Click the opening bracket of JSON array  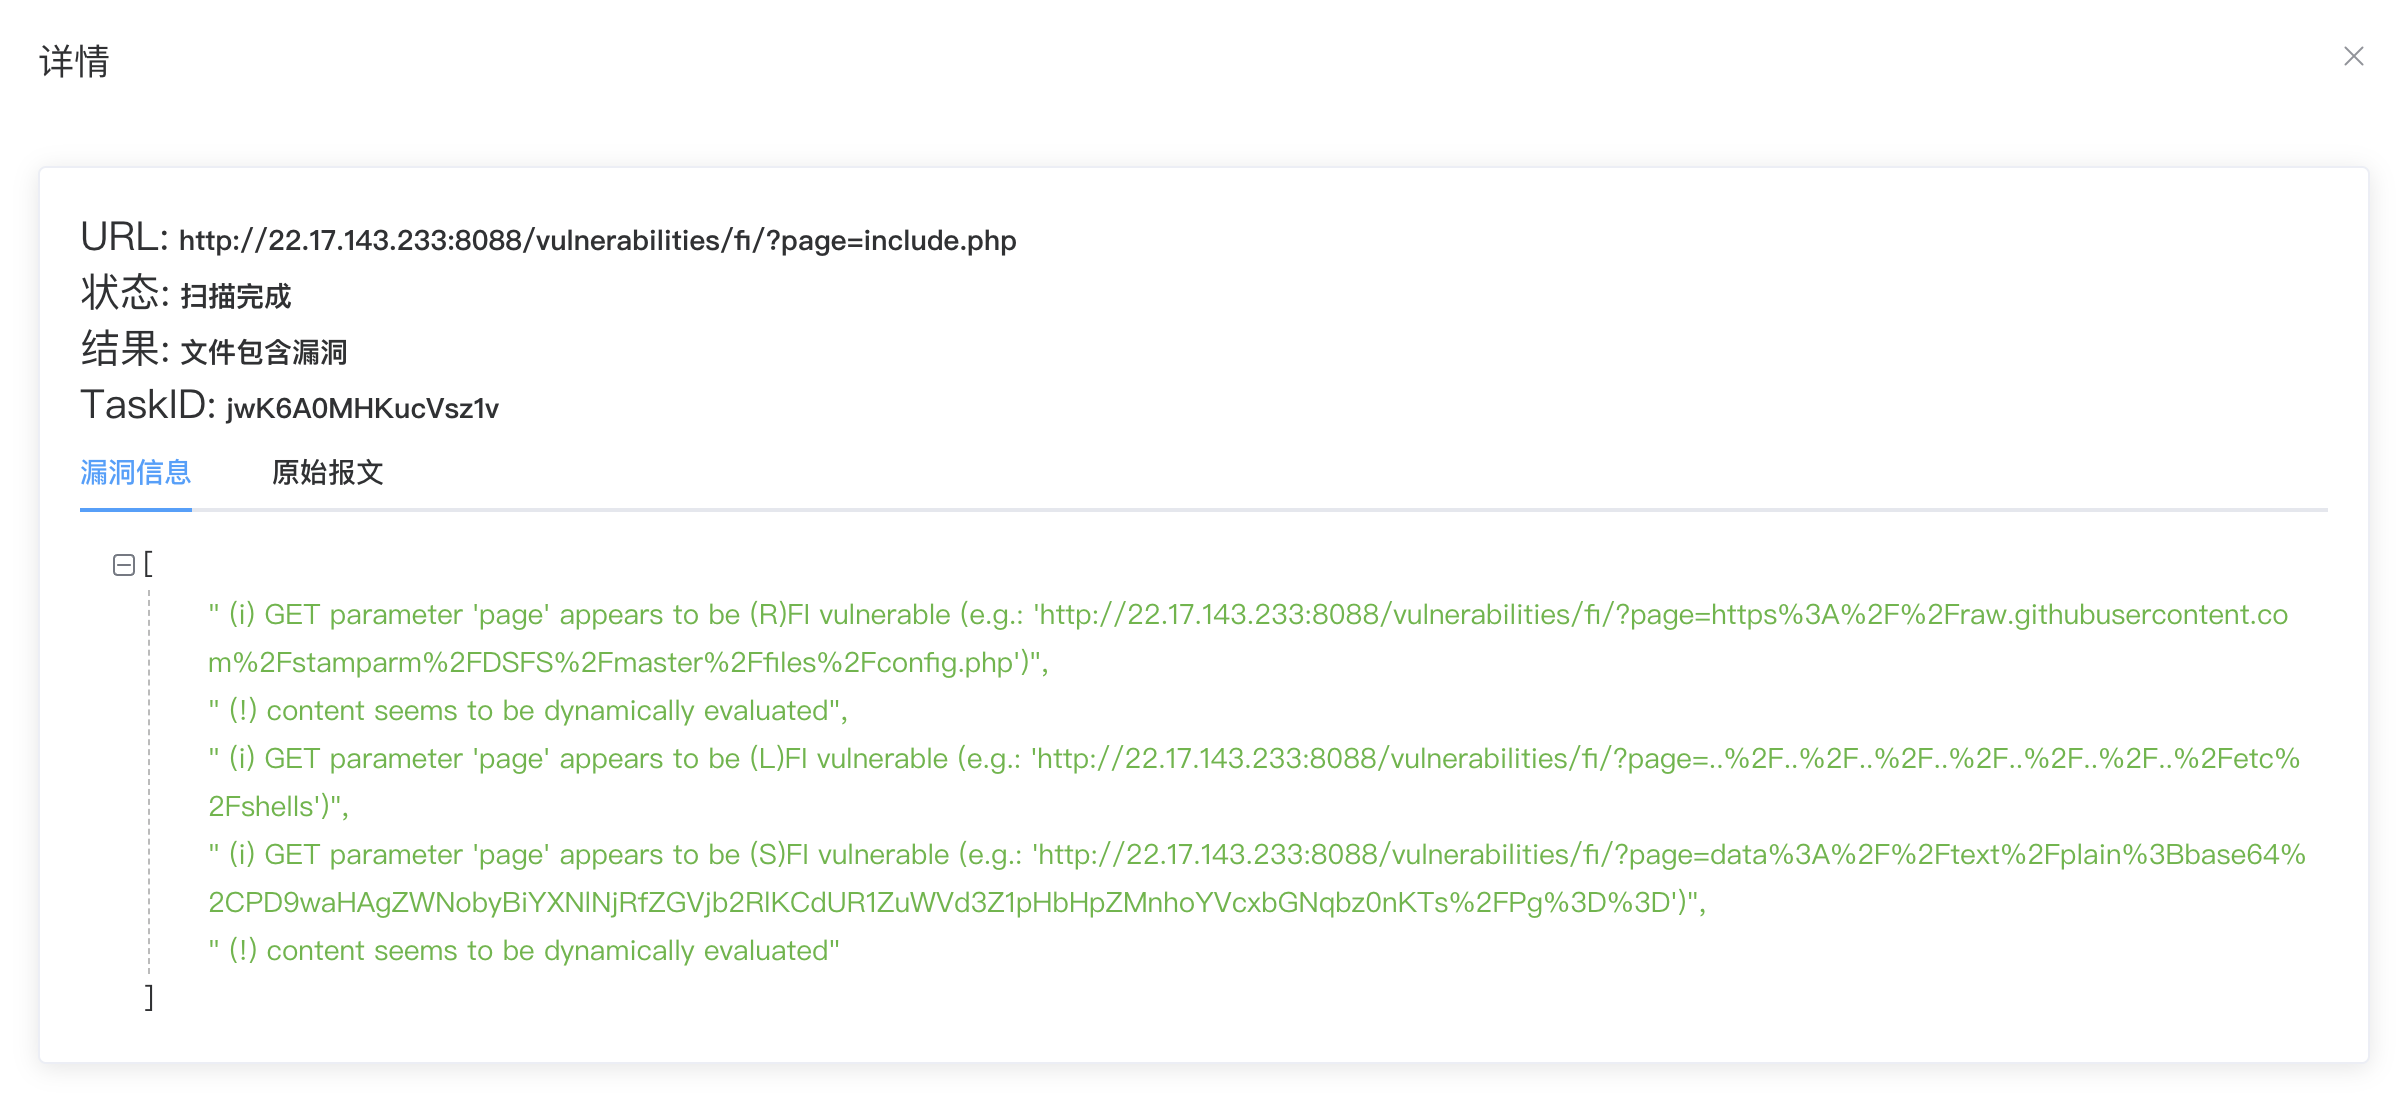(149, 564)
